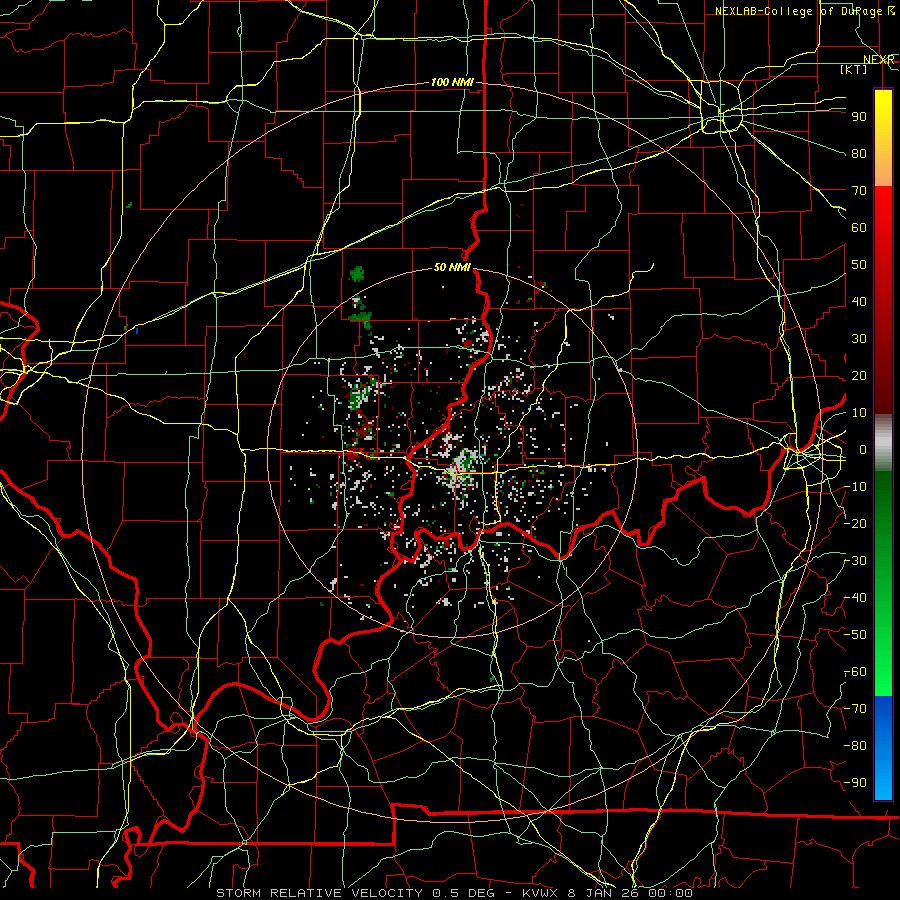900x900 pixels.
Task: Click the gray zero-velocity color bar segment
Action: [883, 443]
